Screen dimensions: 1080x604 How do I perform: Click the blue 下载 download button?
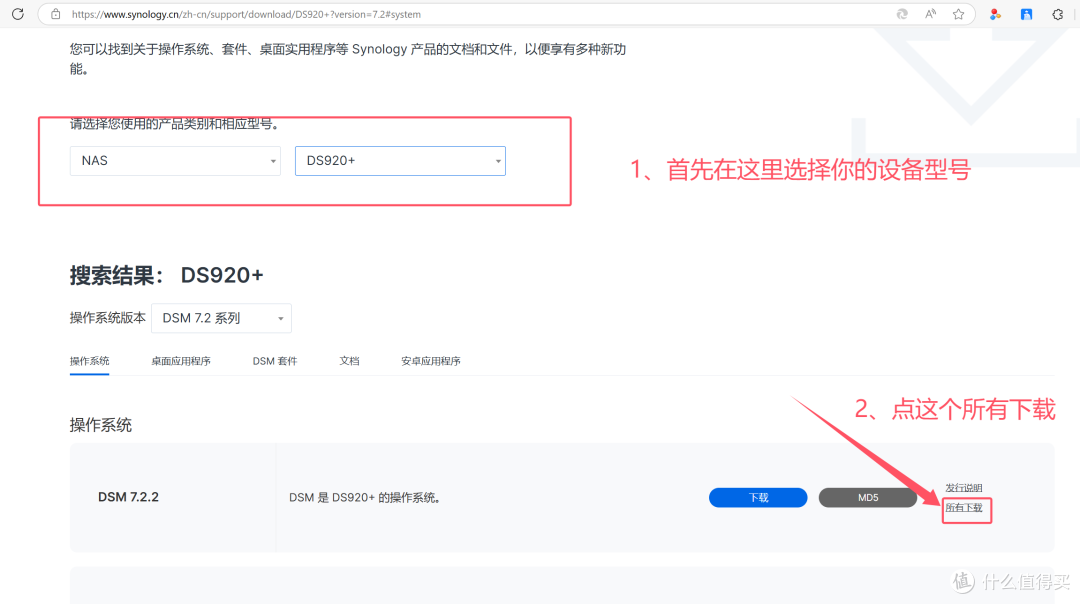pyautogui.click(x=757, y=497)
